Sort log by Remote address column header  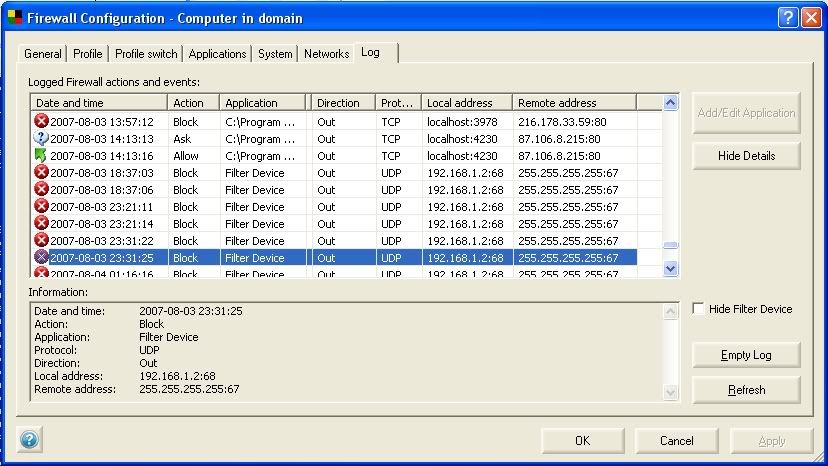pyautogui.click(x=574, y=103)
